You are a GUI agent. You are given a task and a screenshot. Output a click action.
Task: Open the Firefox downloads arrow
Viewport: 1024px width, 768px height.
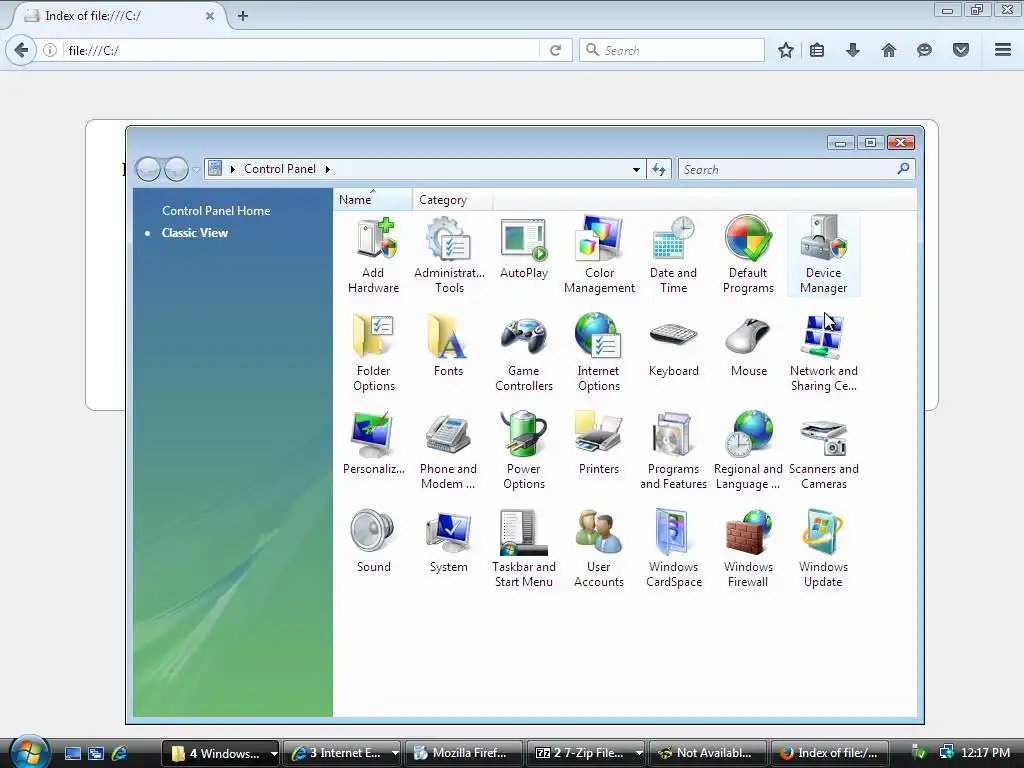(x=853, y=50)
